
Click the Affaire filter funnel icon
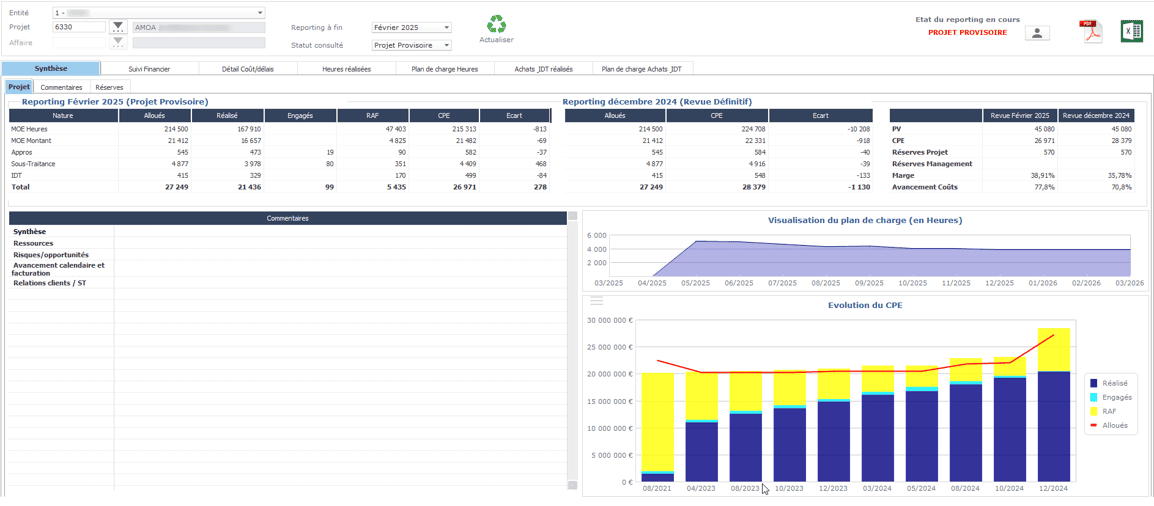[118, 42]
